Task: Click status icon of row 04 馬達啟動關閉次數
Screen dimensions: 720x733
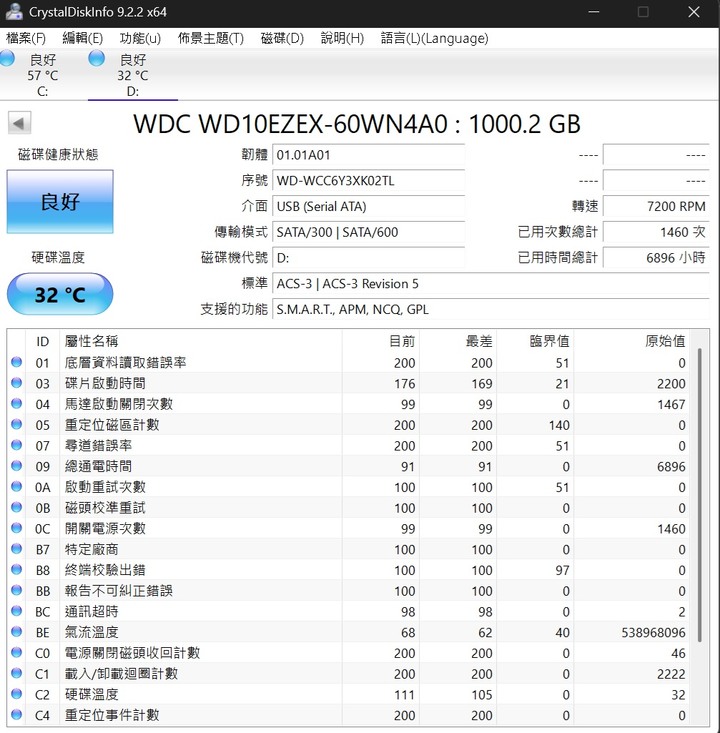Action: point(16,403)
